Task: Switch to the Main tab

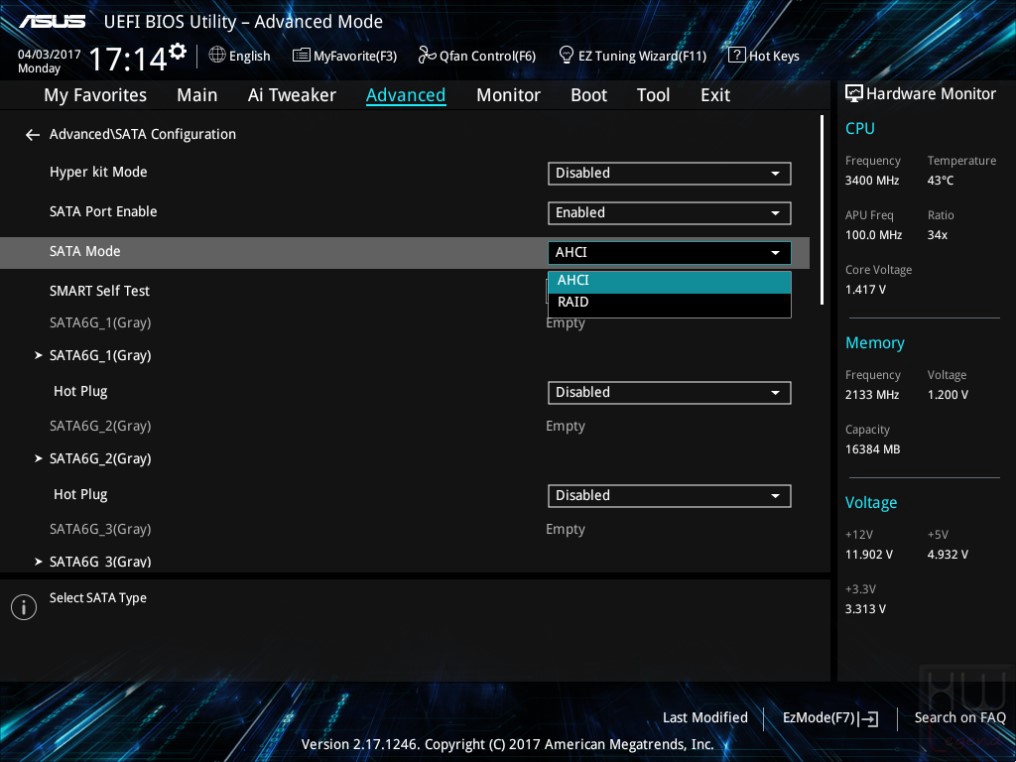Action: coord(197,95)
